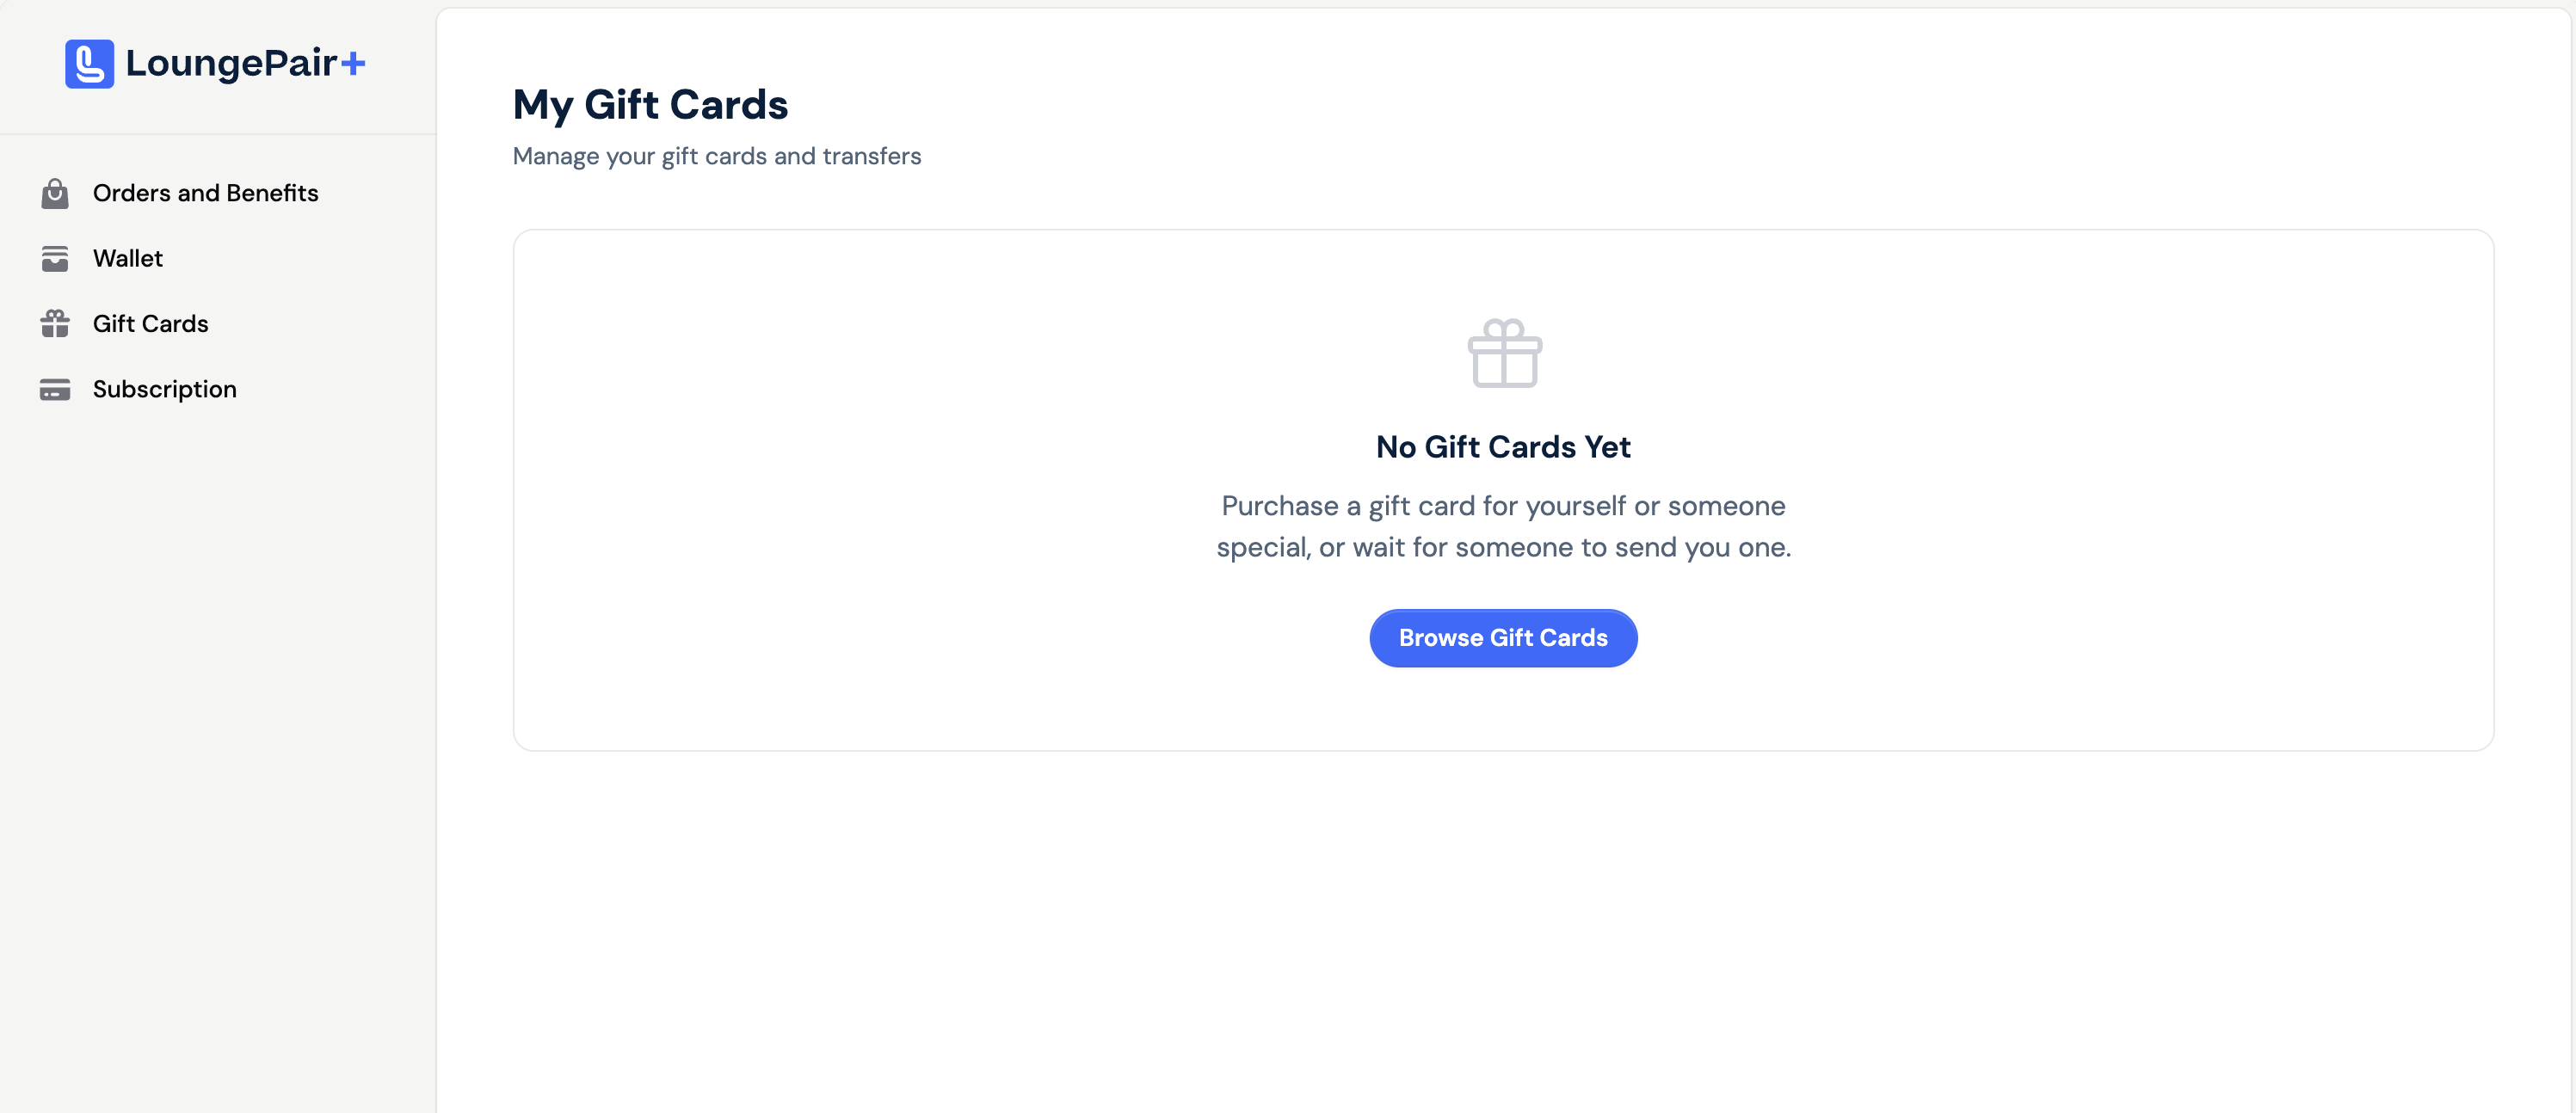Click the LoungePair+ wordmark text

[243, 63]
